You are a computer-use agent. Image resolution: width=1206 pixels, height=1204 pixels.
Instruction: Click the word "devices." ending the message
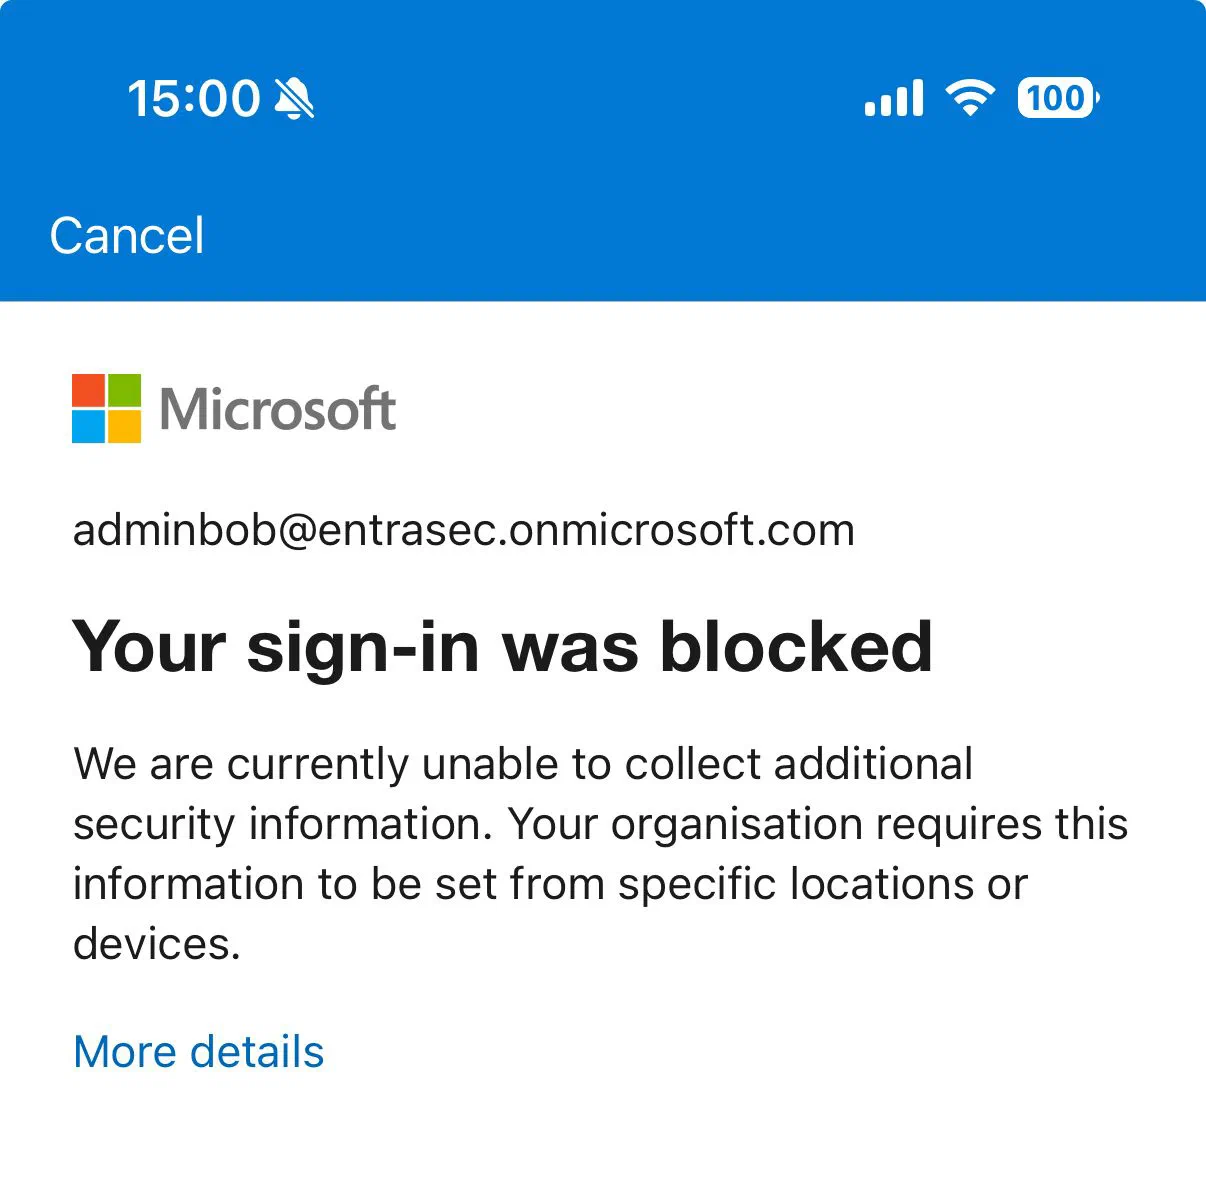[x=157, y=944]
